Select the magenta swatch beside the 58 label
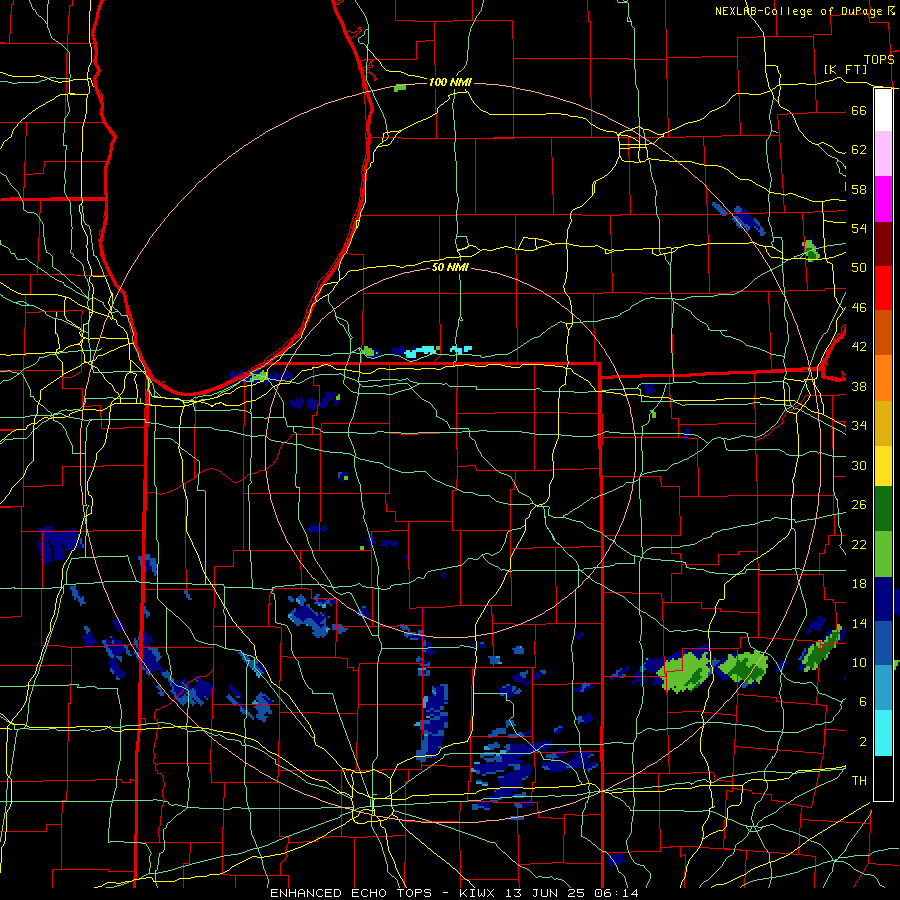The image size is (900, 900). tap(883, 199)
